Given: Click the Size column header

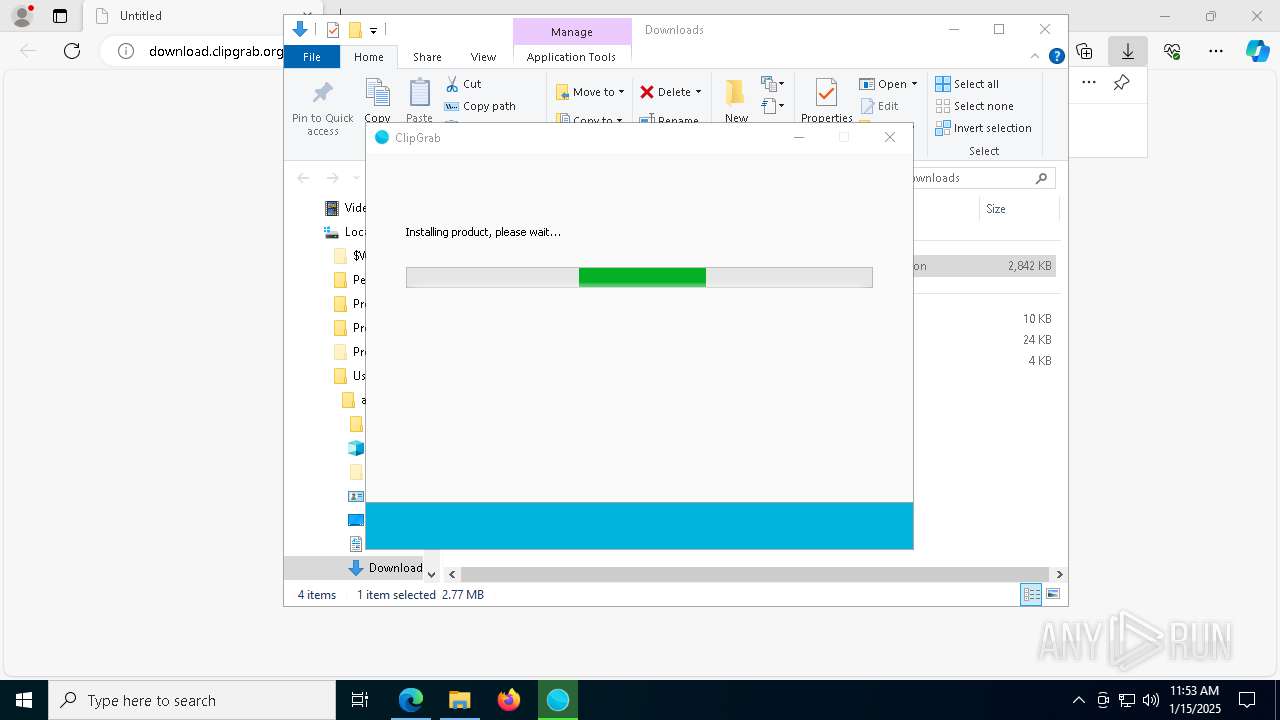Looking at the screenshot, I should [x=1017, y=209].
